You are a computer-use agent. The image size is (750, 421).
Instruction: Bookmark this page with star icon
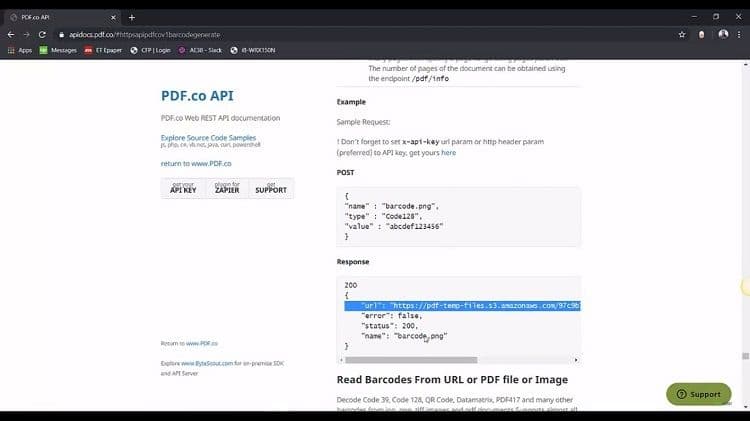click(x=681, y=34)
